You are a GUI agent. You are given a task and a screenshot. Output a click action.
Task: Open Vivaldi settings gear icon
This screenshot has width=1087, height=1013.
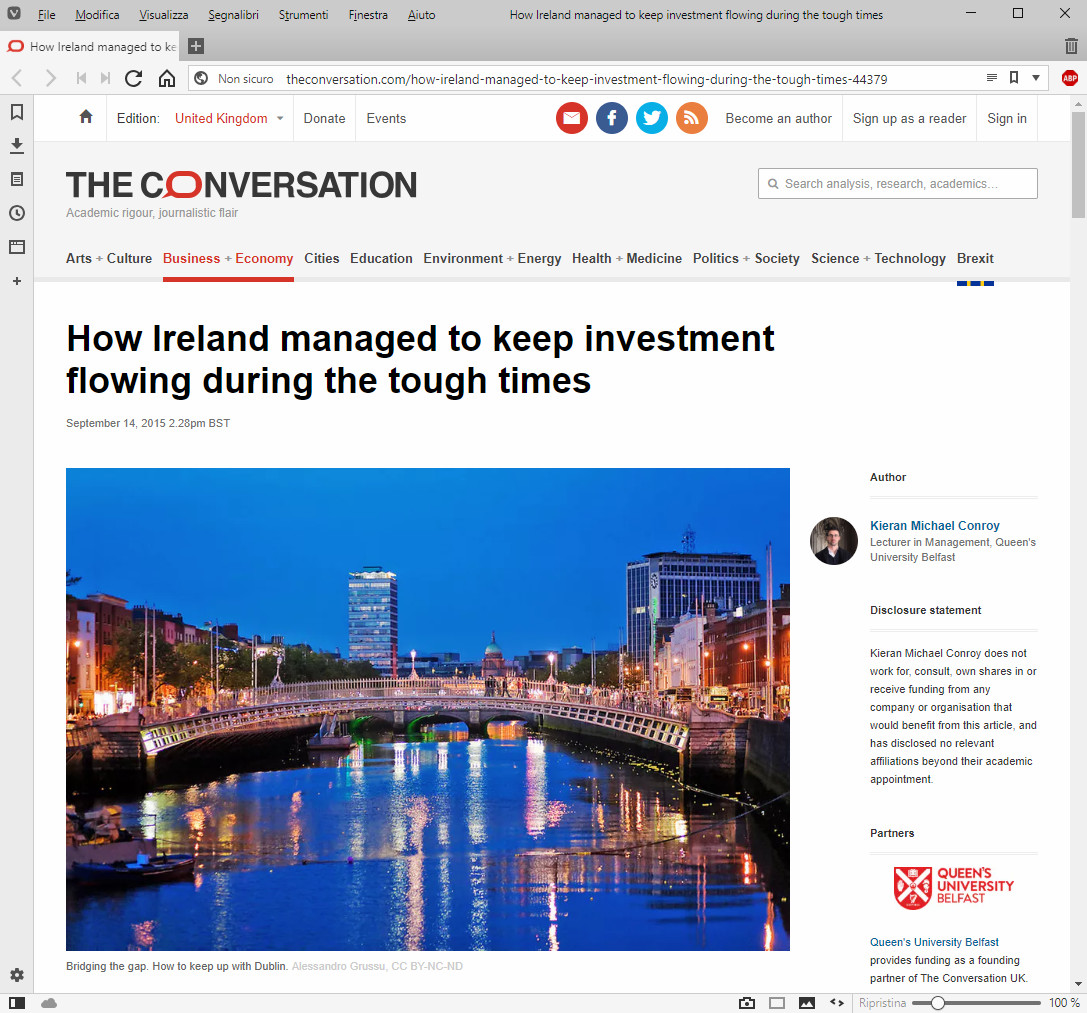[x=17, y=975]
